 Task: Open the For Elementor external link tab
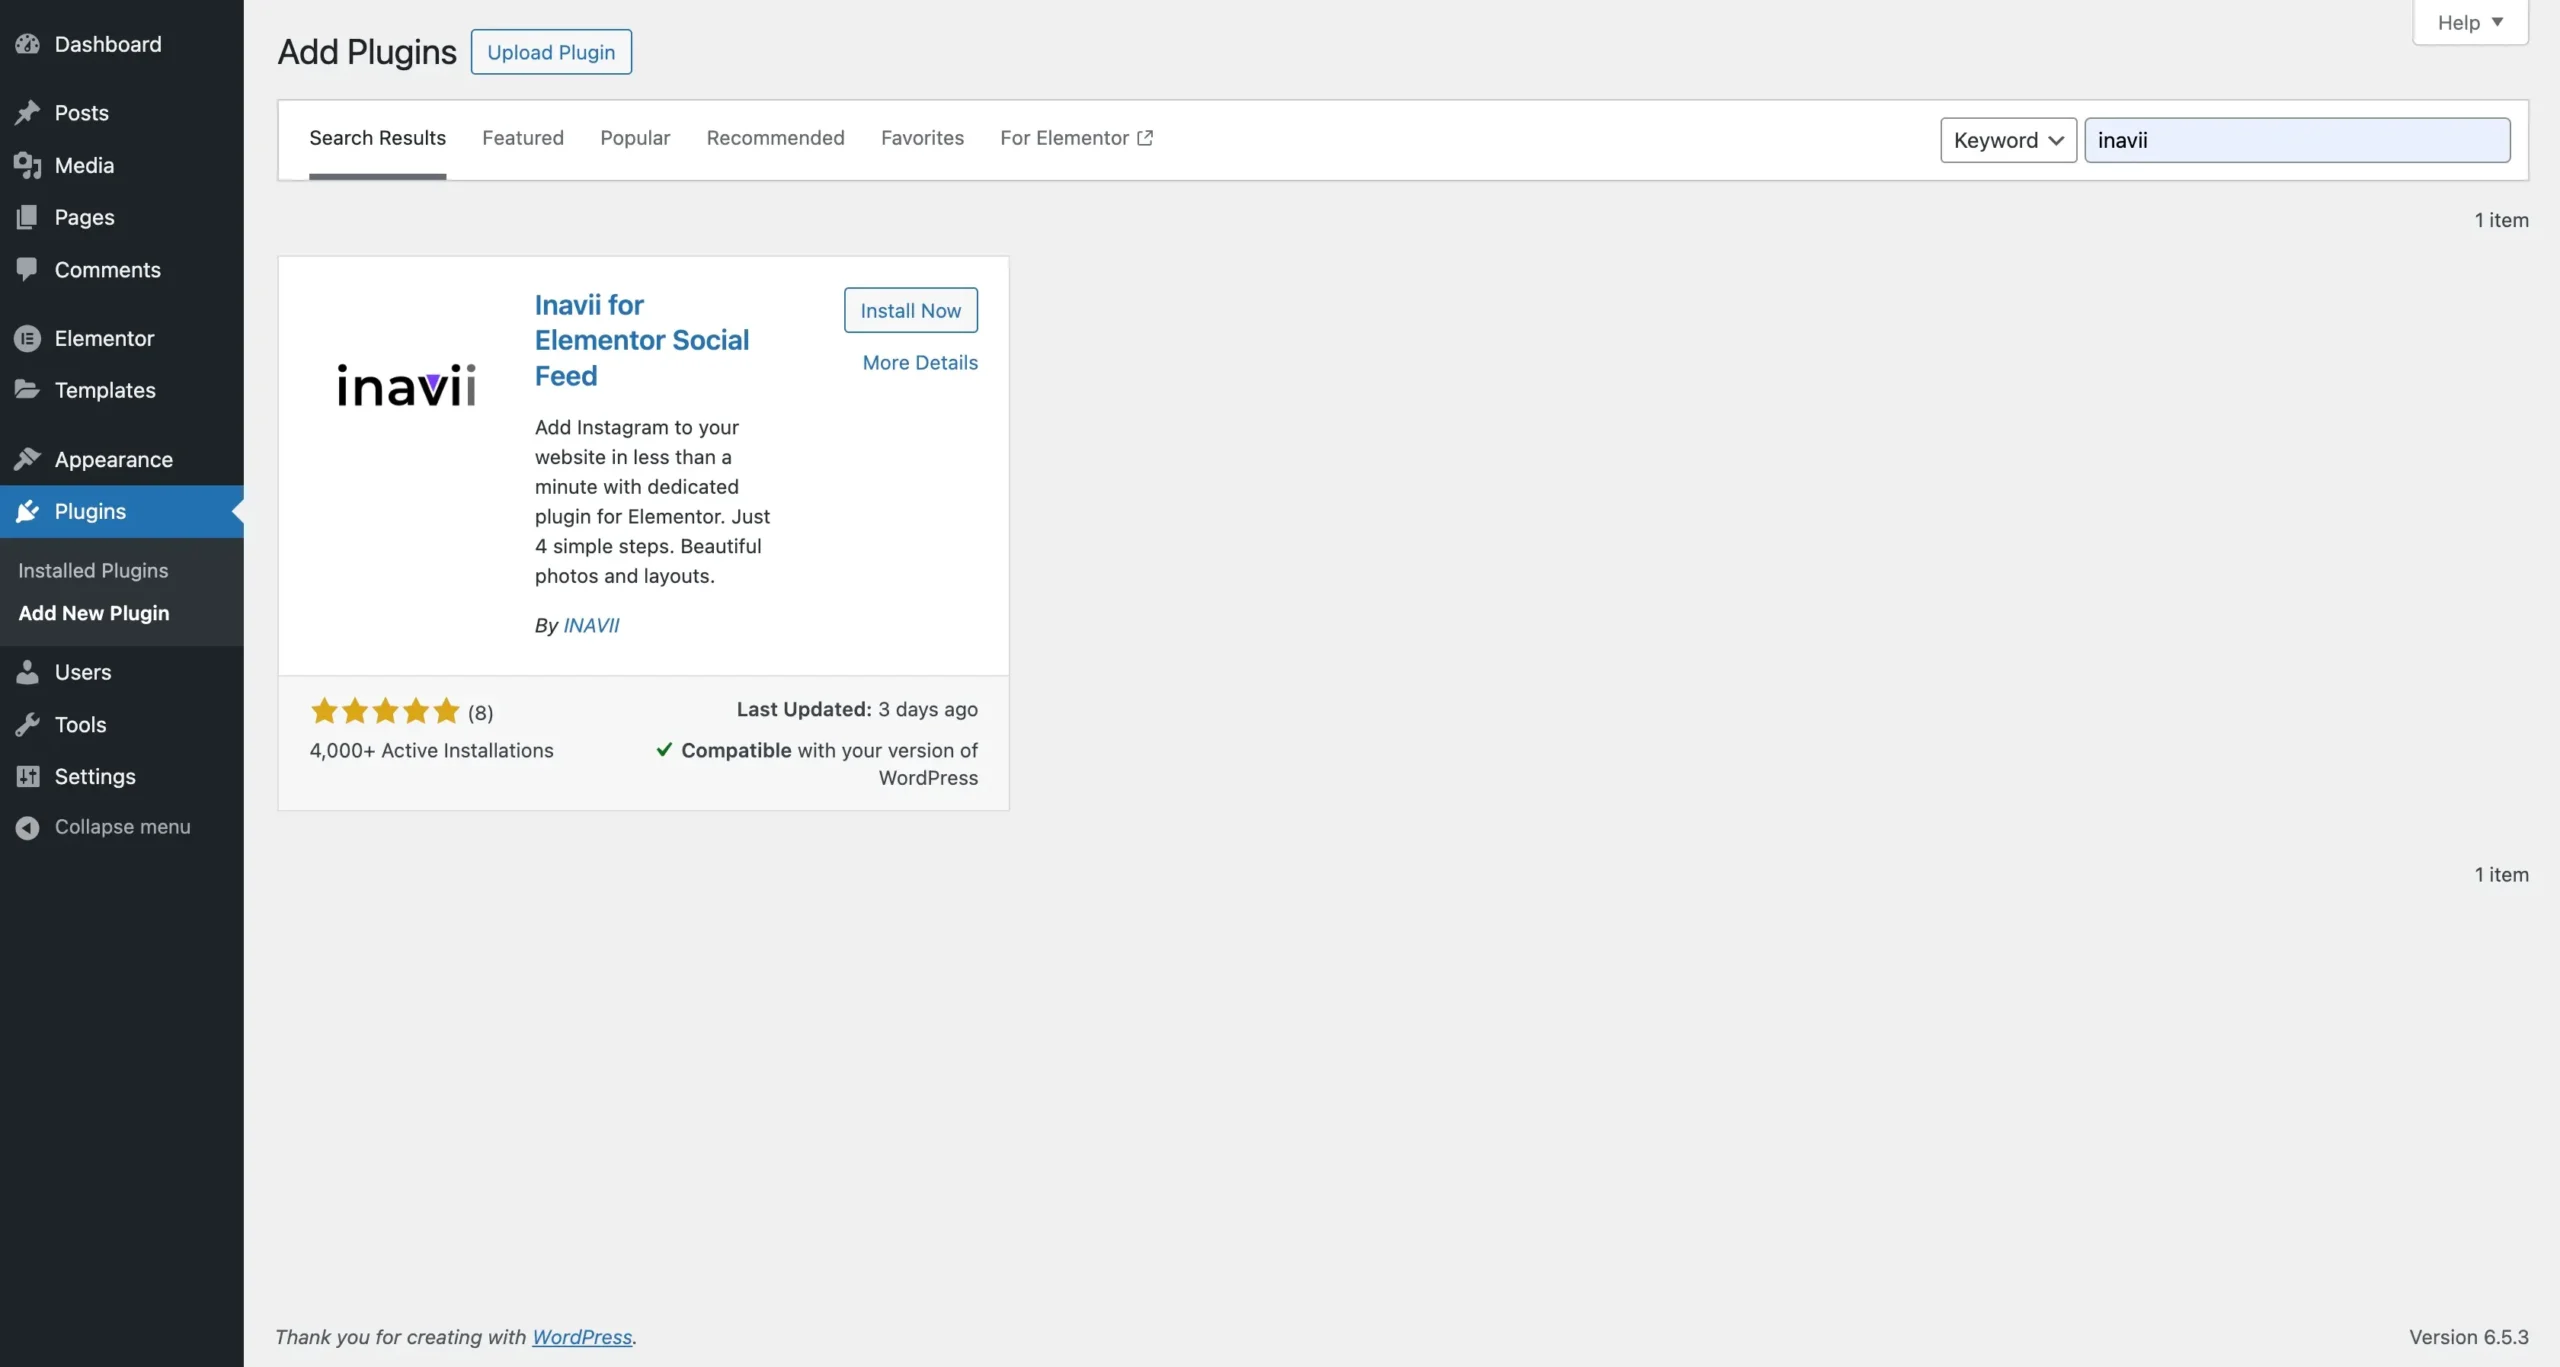click(x=1075, y=138)
